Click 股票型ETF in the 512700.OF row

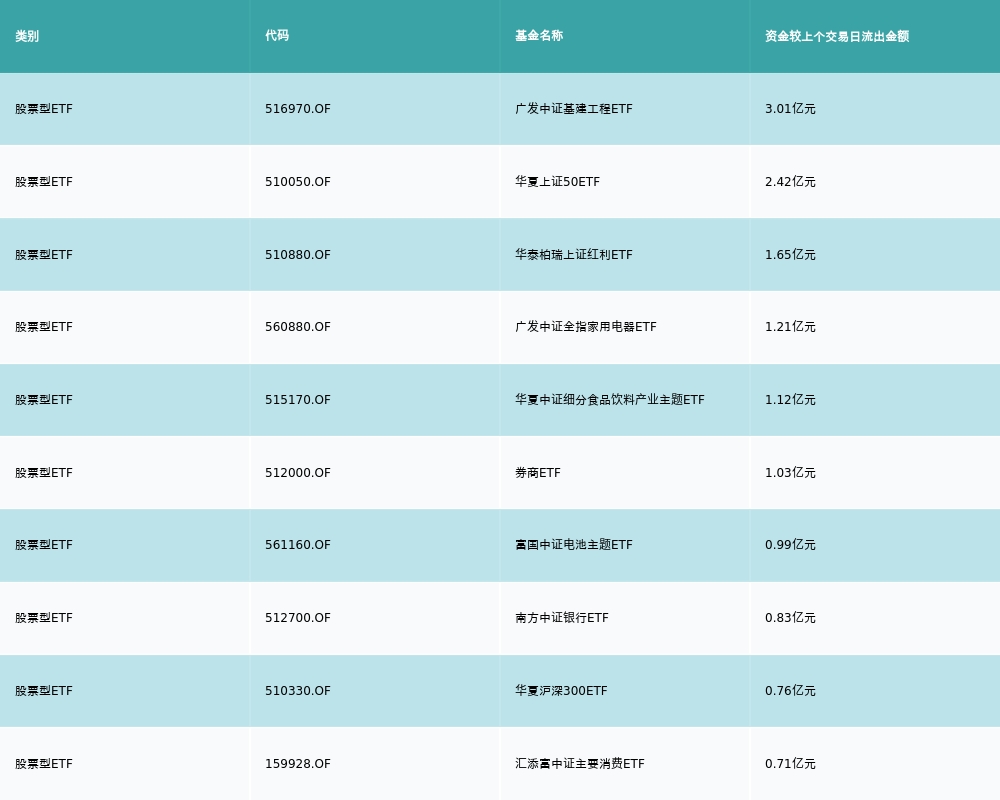(x=44, y=618)
